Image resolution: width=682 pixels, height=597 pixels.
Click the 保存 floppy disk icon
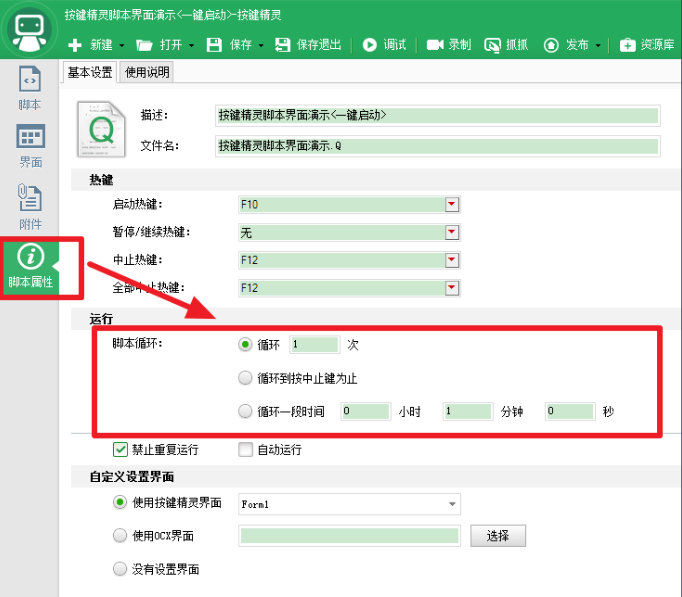[214, 45]
